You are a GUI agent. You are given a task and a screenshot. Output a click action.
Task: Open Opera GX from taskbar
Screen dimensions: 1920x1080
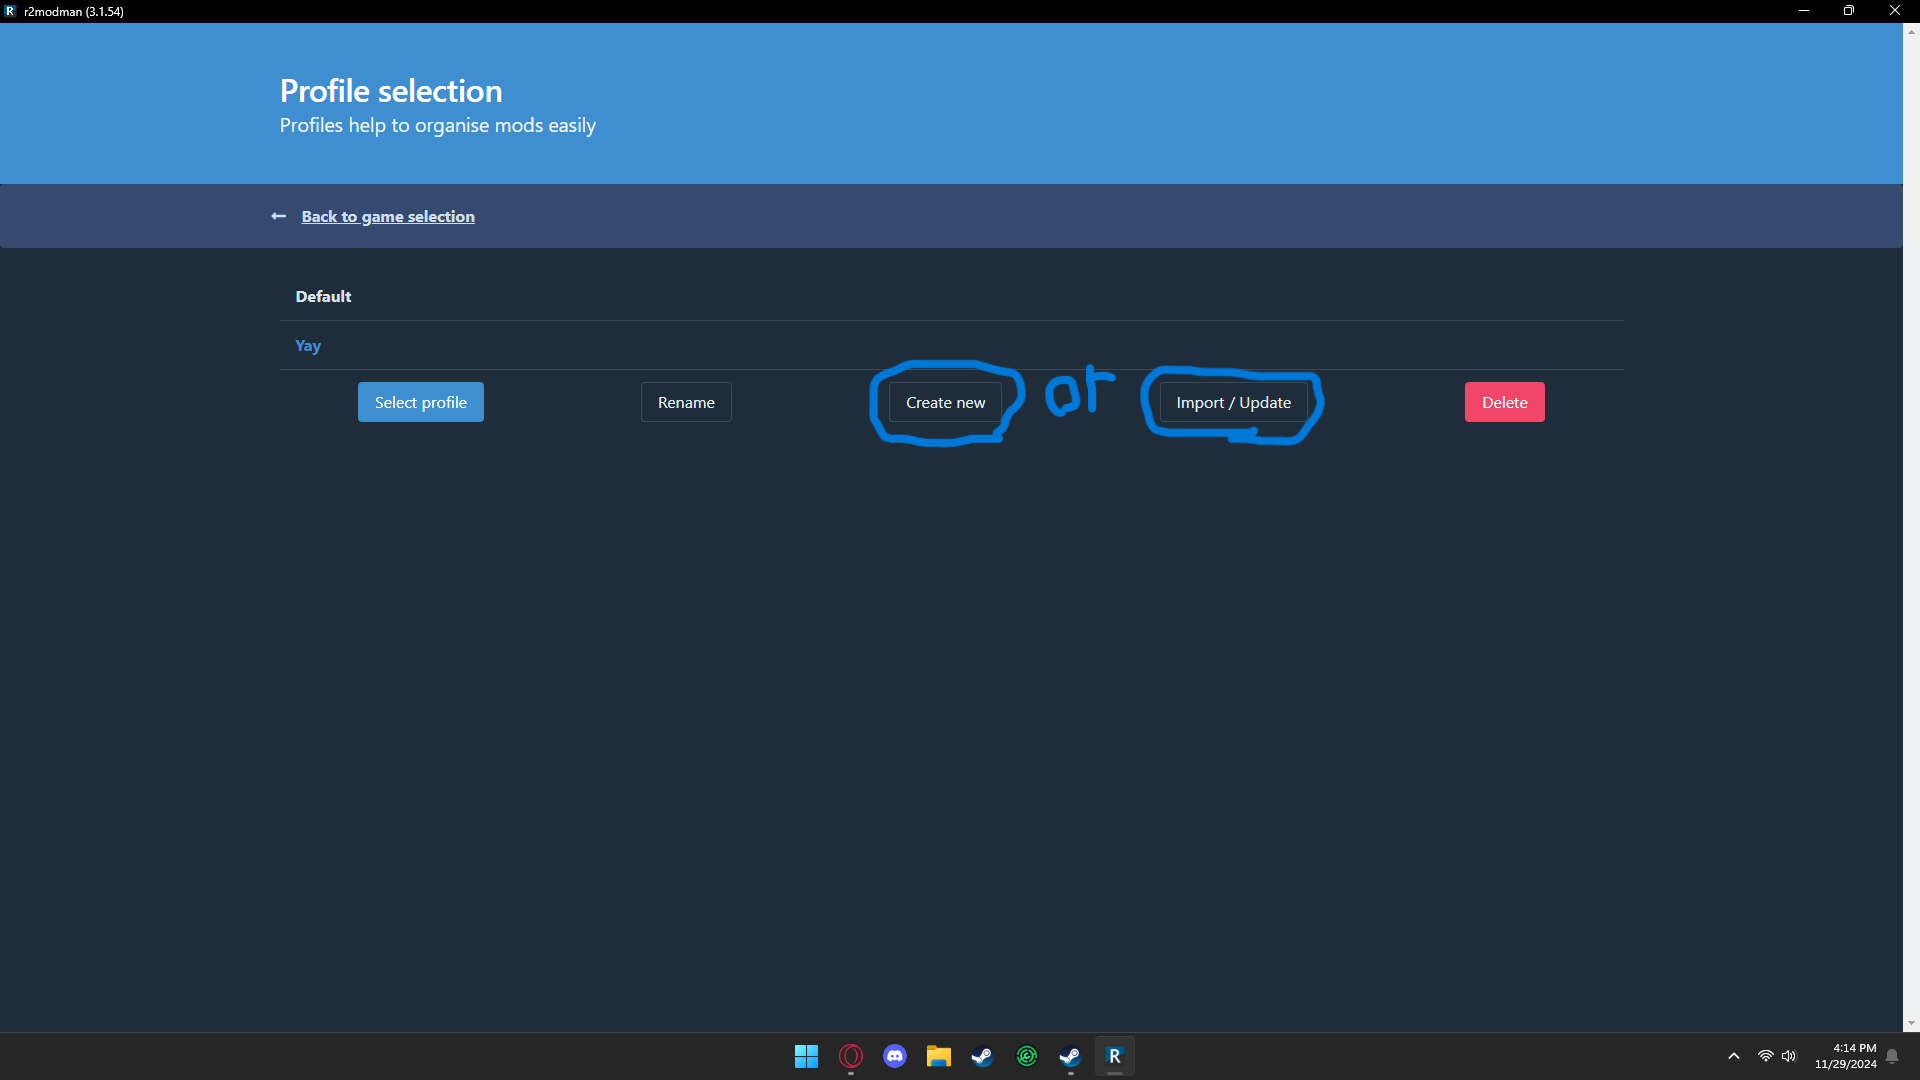point(851,1056)
